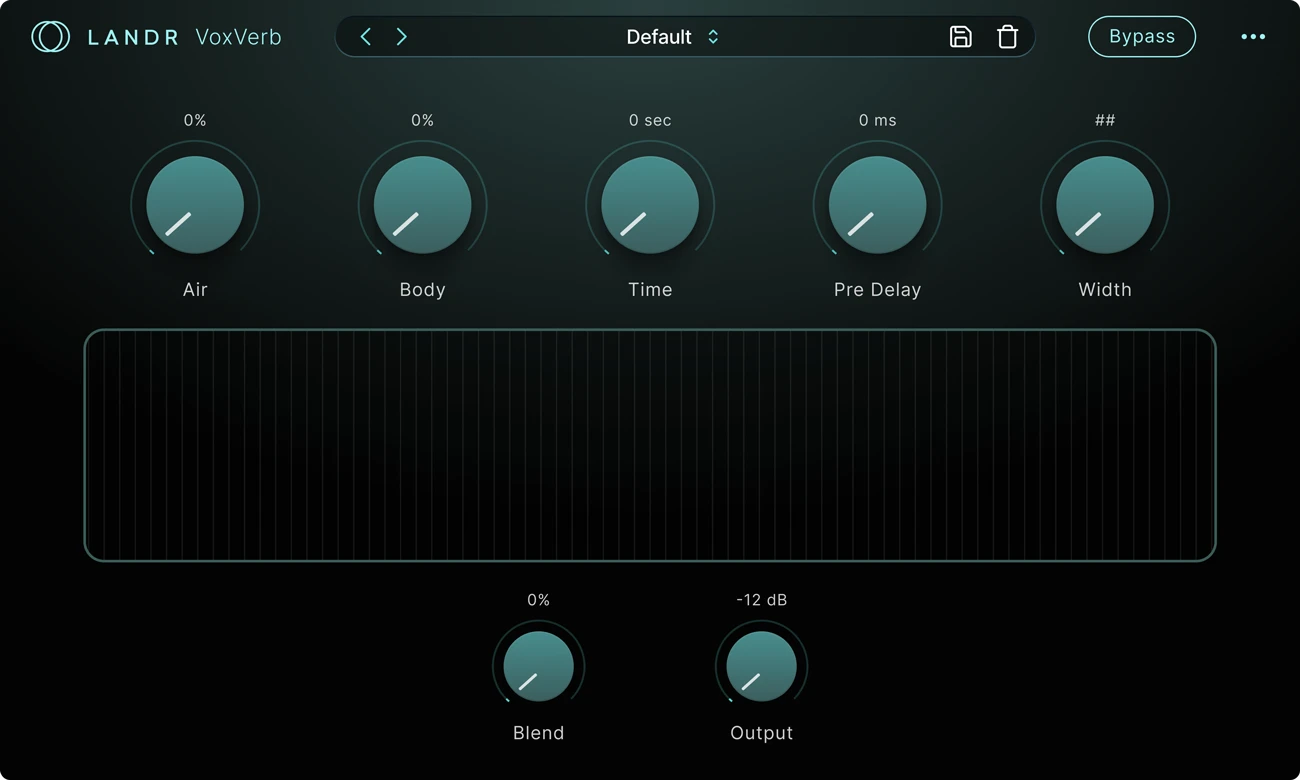Click the Blend knob
Viewport: 1300px width, 780px height.
click(x=538, y=666)
